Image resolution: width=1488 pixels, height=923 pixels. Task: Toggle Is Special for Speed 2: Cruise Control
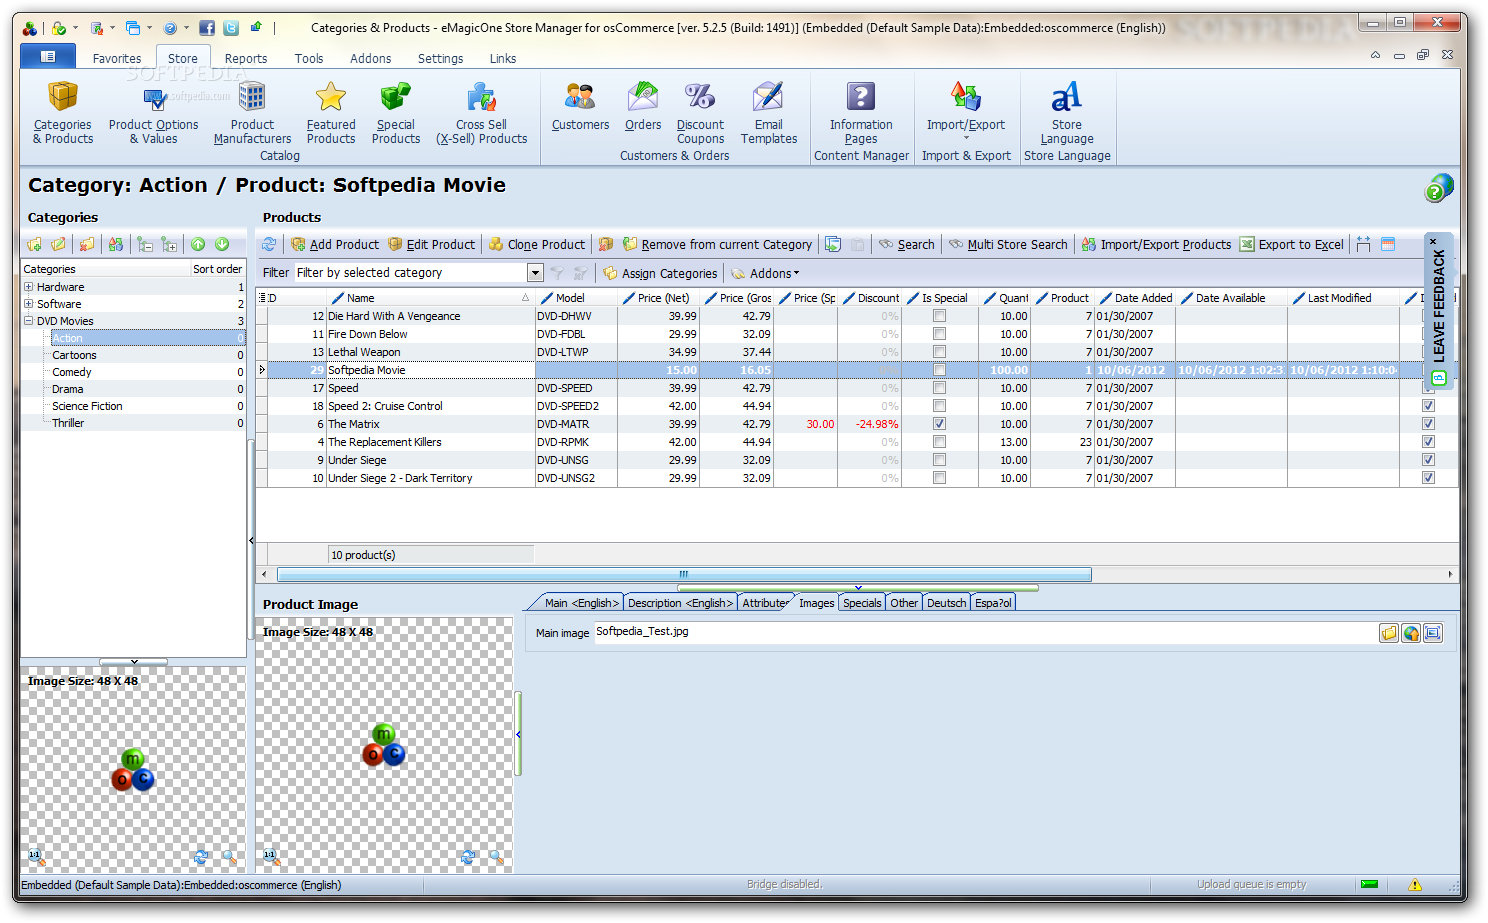tap(939, 406)
